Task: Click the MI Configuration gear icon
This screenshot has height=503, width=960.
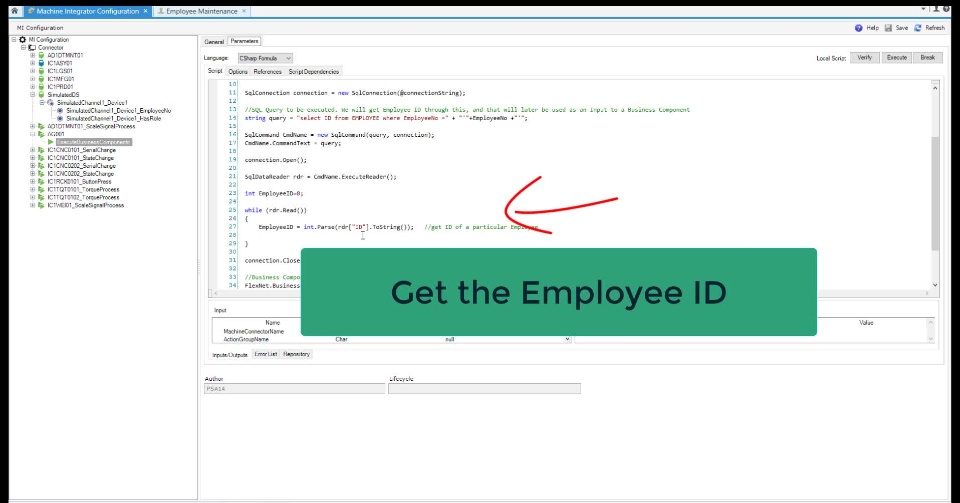Action: pos(23,40)
